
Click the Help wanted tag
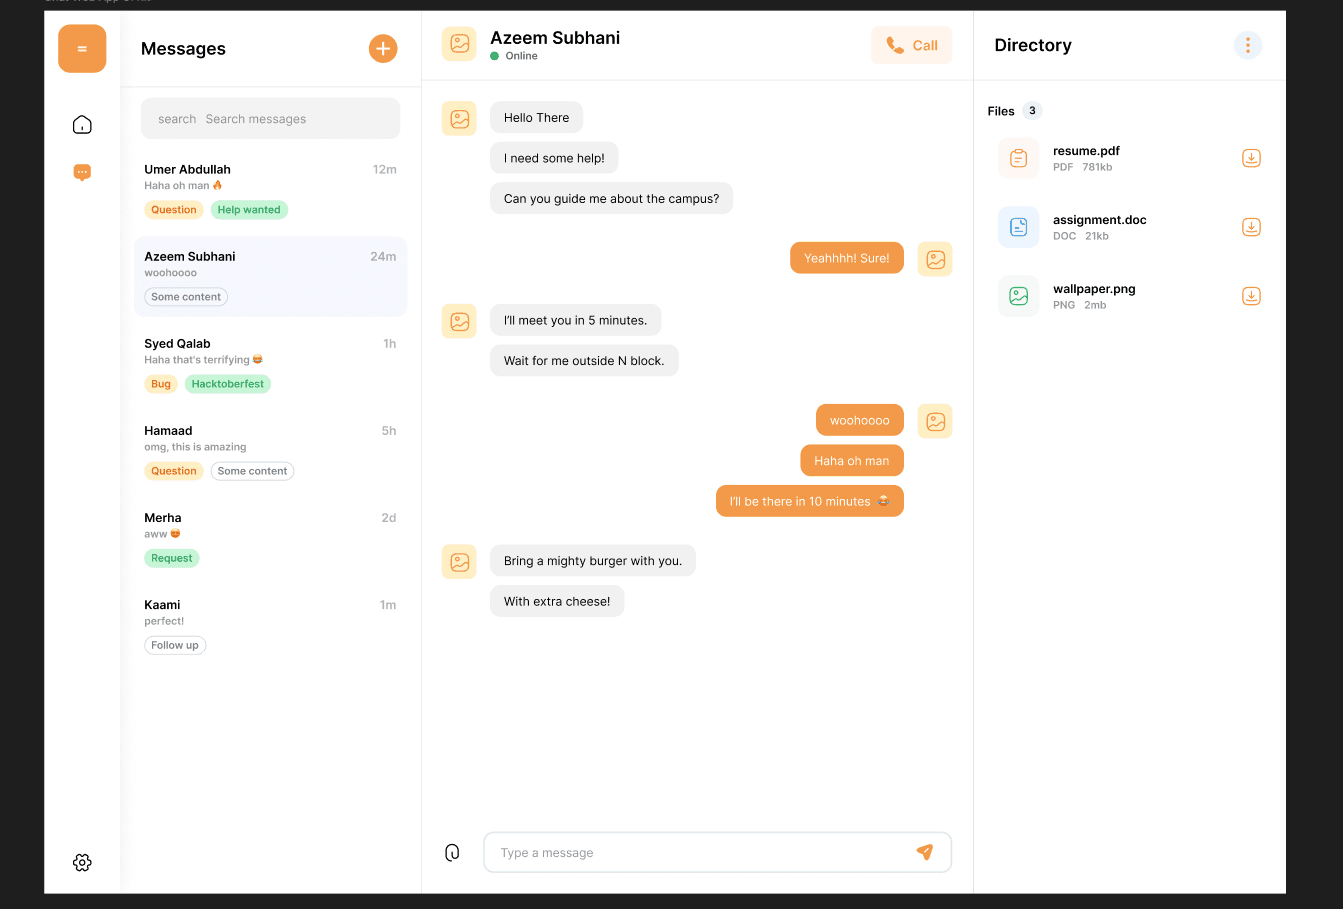pos(249,210)
